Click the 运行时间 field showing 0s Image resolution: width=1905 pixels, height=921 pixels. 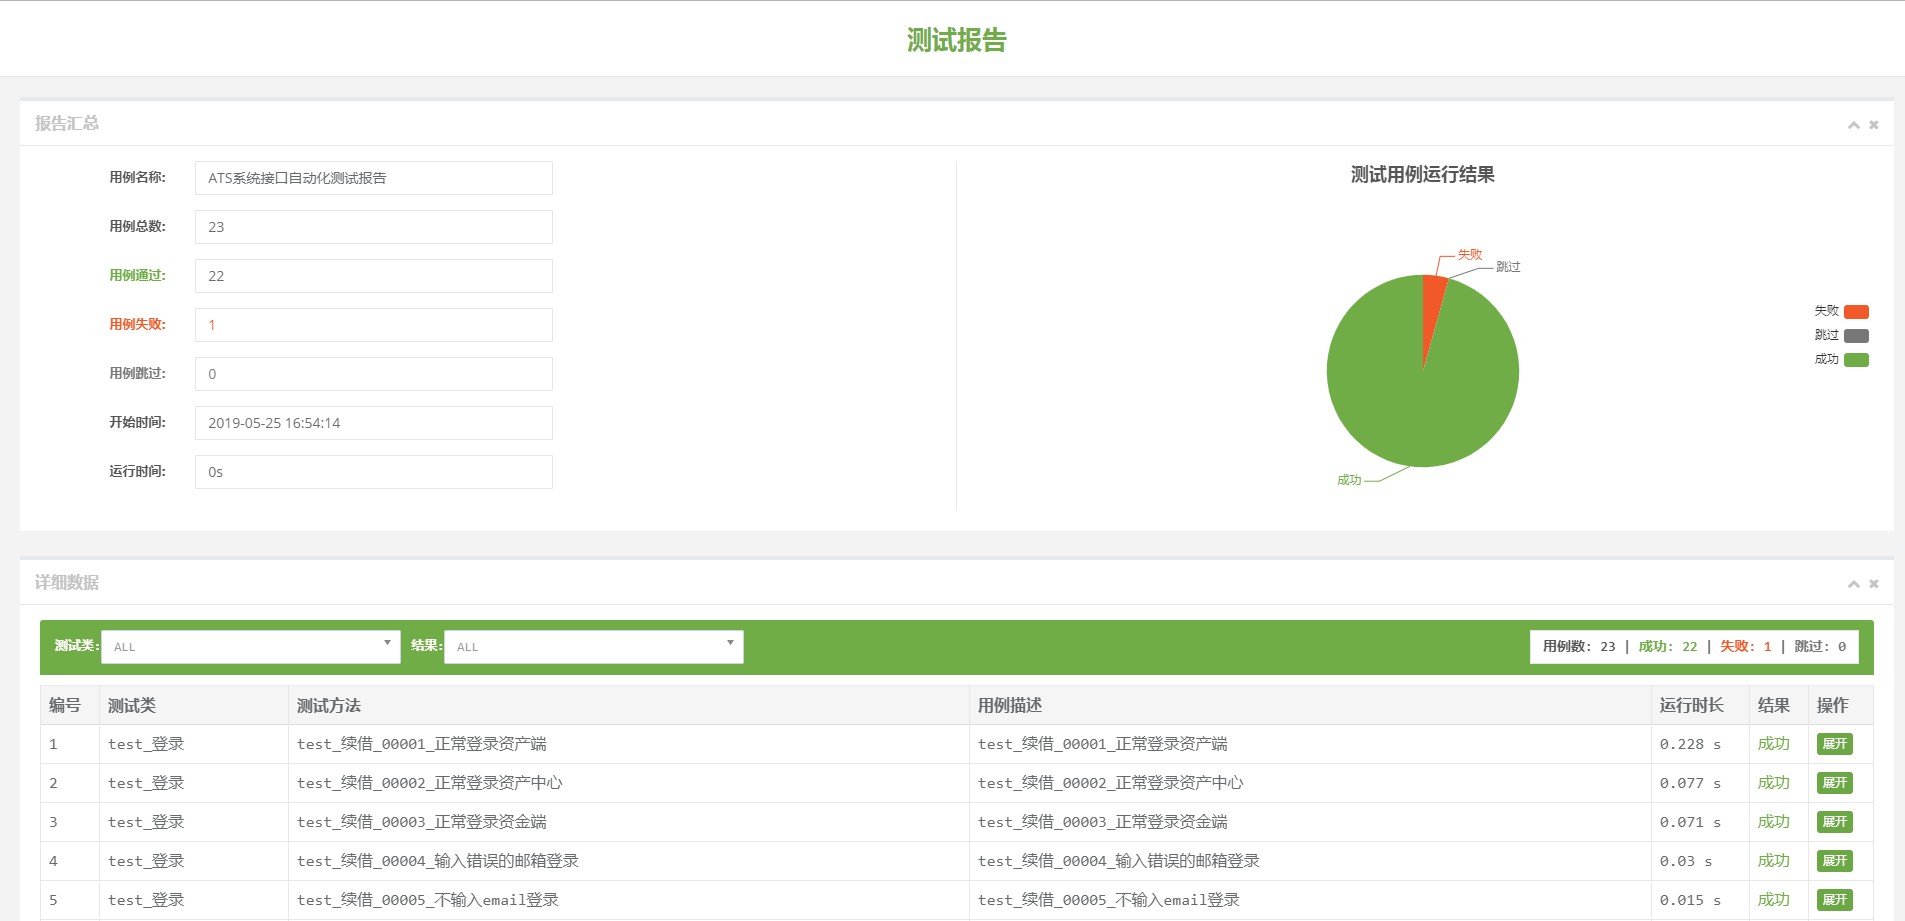tap(374, 472)
